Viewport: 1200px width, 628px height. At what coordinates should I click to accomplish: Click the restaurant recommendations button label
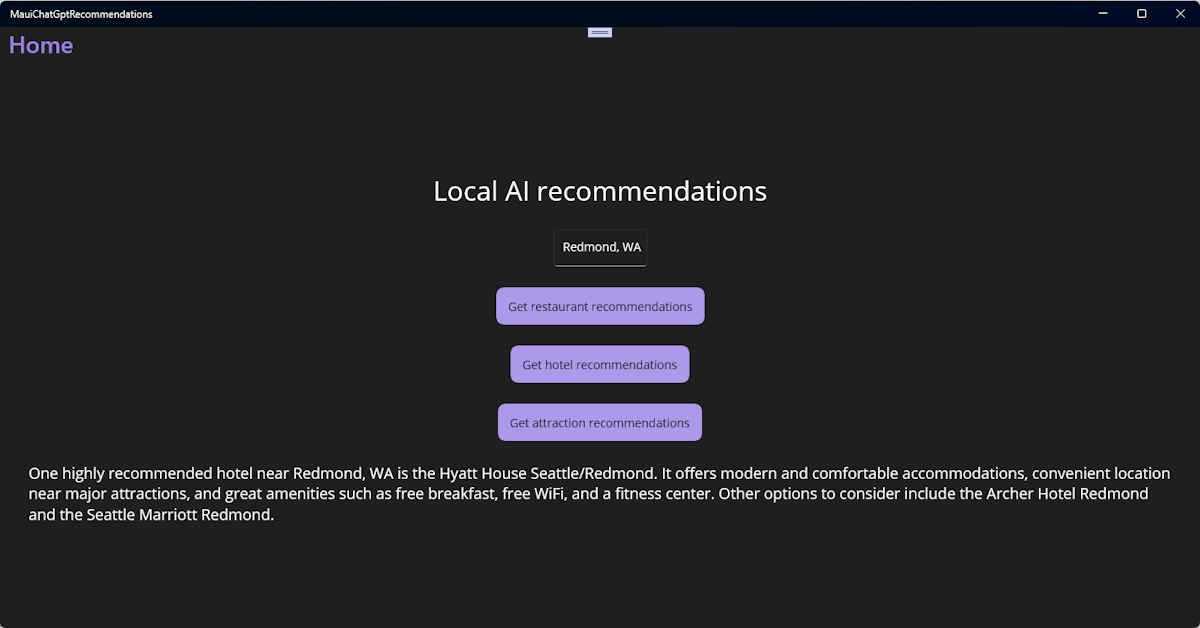coord(600,306)
